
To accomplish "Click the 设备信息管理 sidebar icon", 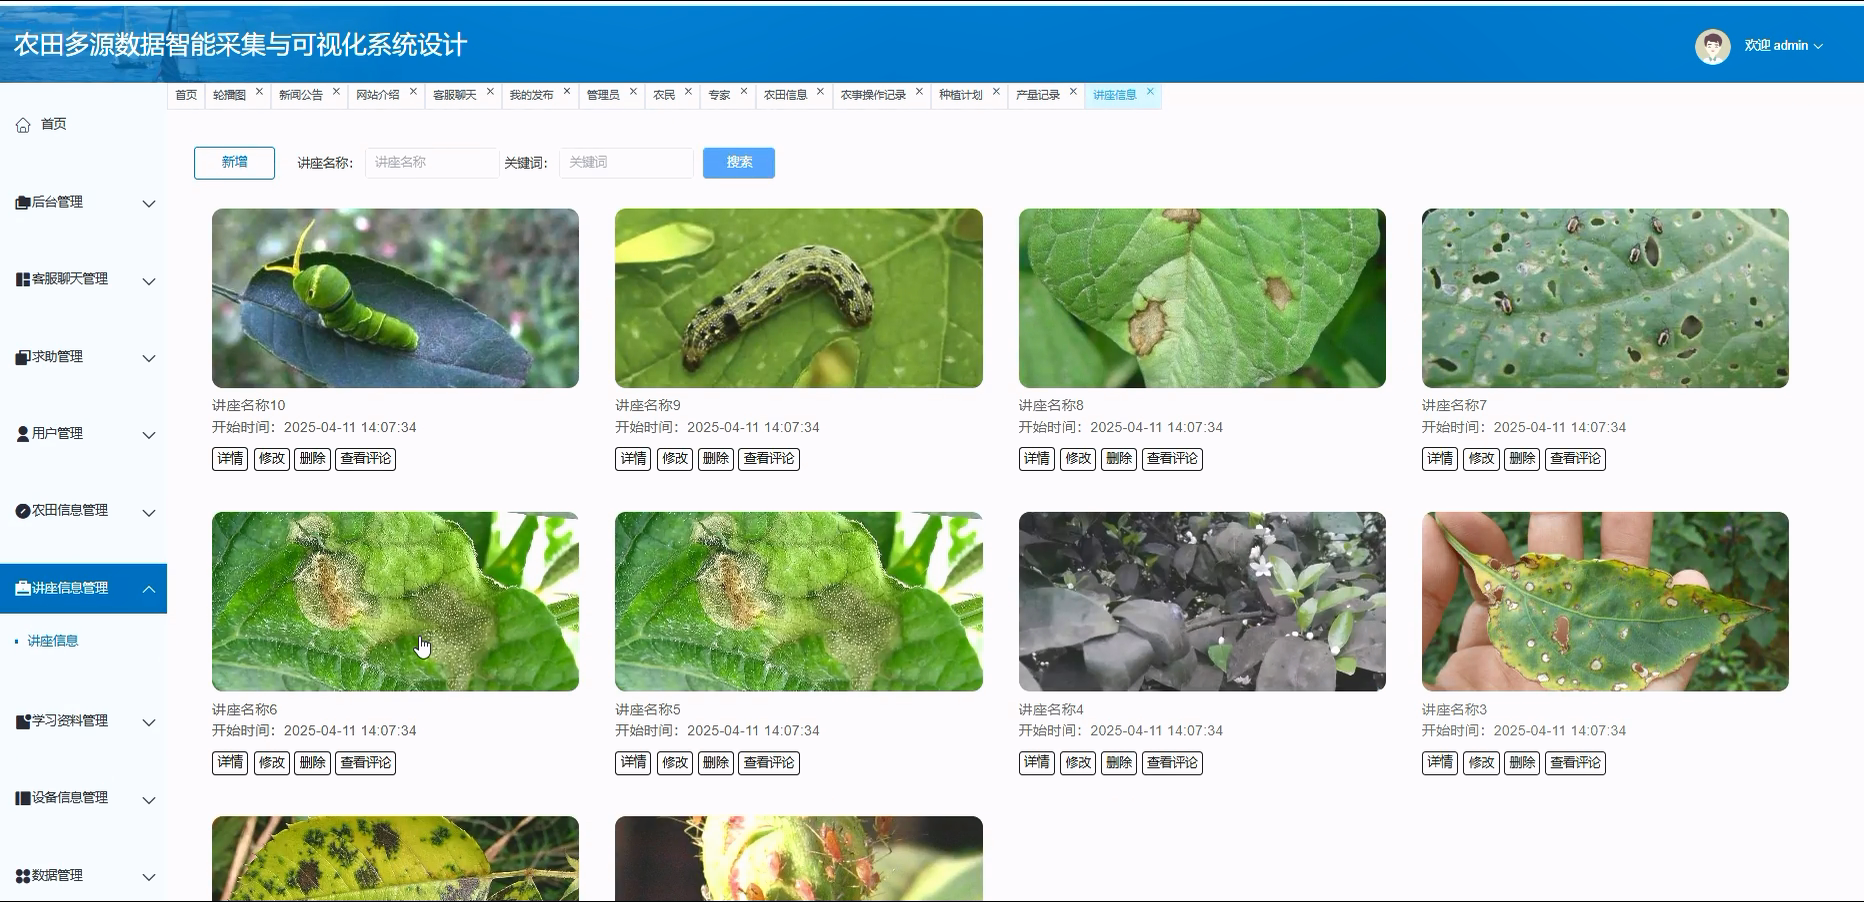I will tap(23, 798).
